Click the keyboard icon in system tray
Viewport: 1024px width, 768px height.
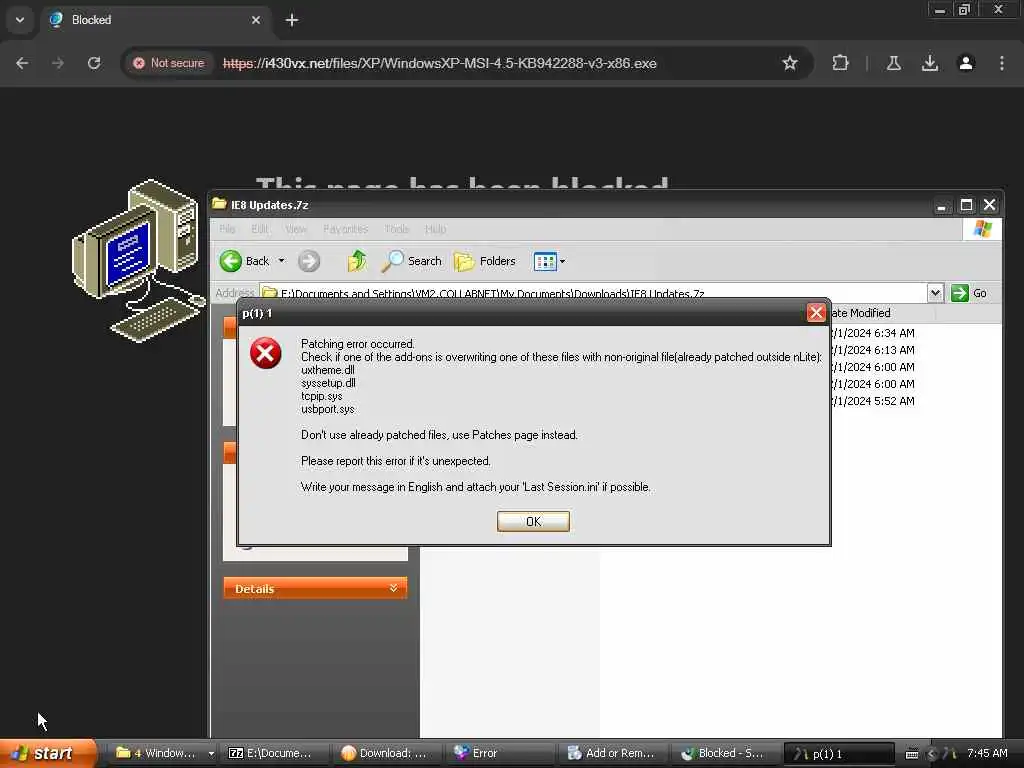[x=912, y=754]
